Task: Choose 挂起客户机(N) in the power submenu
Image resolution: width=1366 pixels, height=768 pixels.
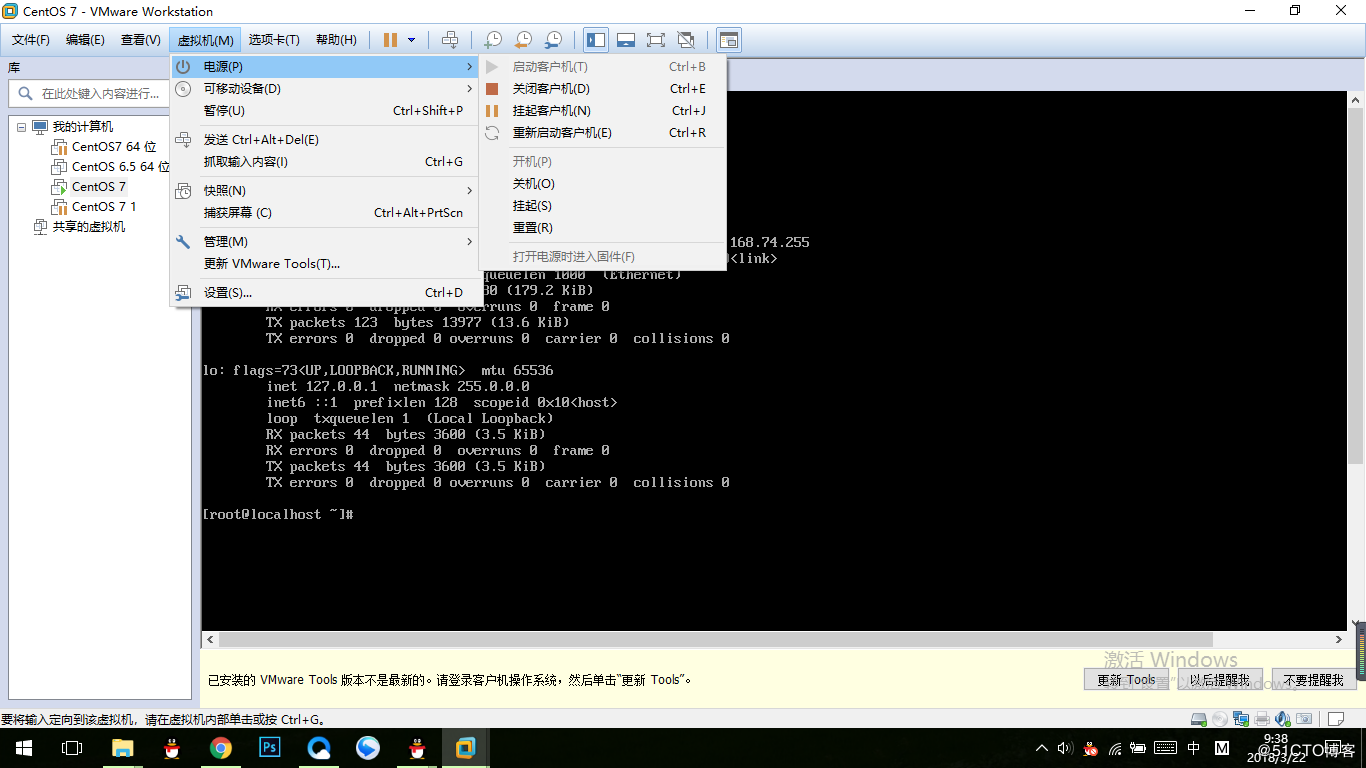Action: point(603,111)
